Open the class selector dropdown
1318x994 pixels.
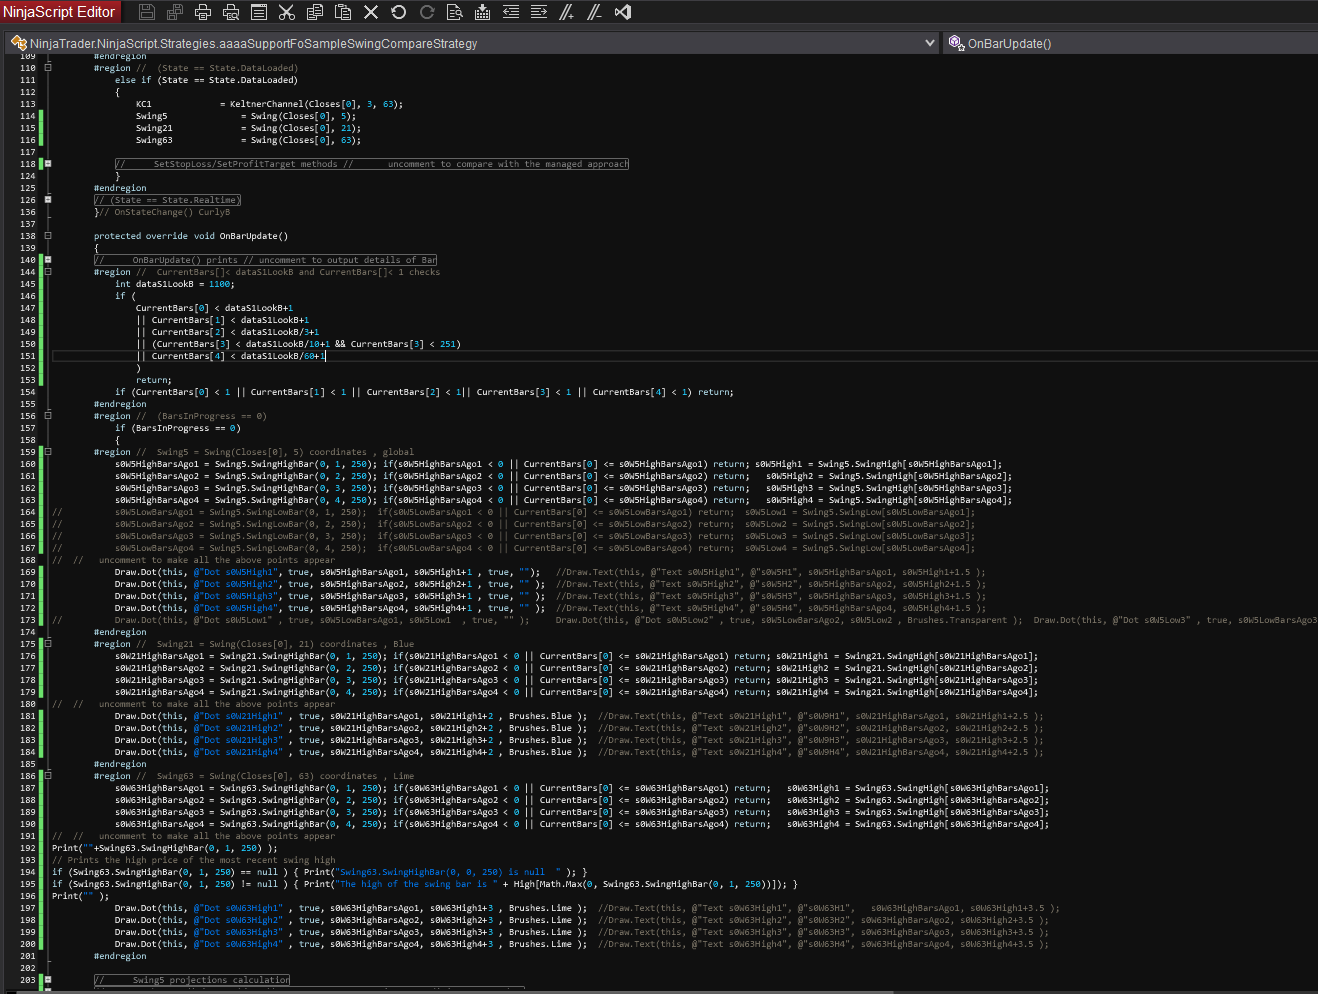[930, 43]
